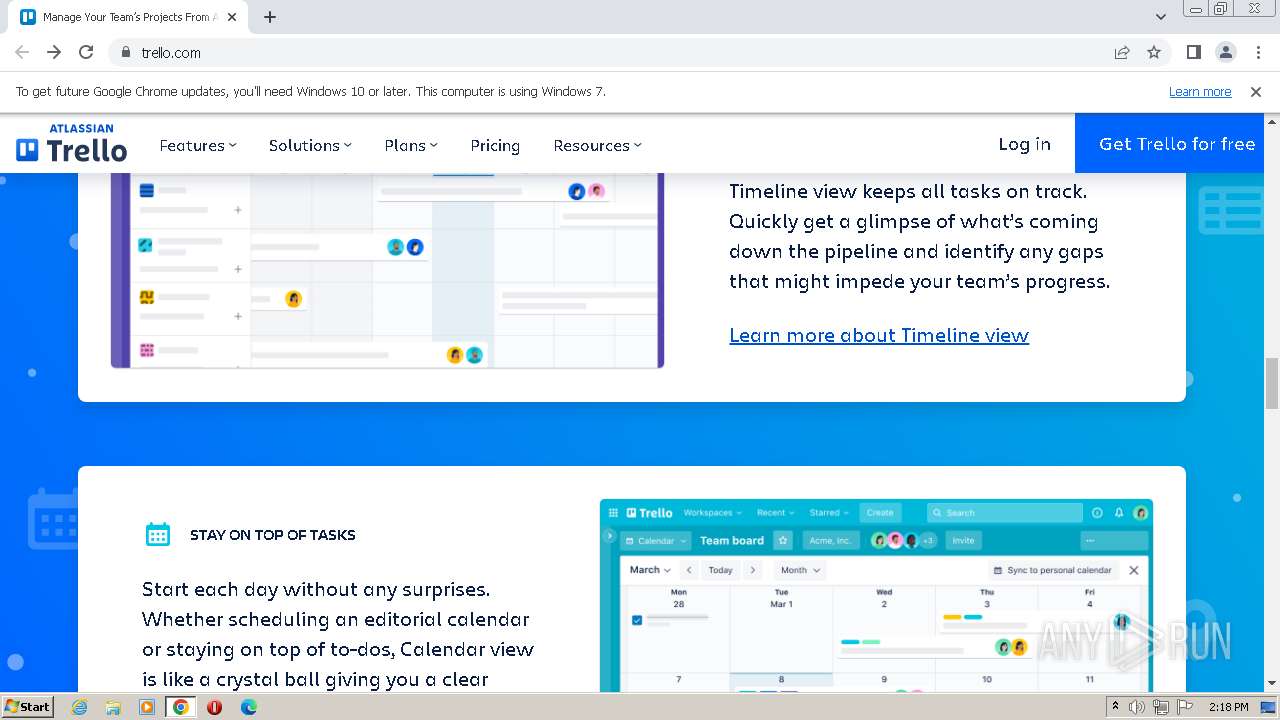Click the calendar icon beside Stay on top of tasks
The height and width of the screenshot is (720, 1280).
click(x=158, y=534)
